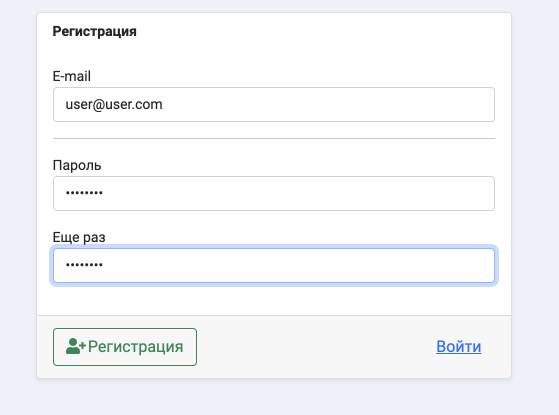
Task: Click the horizontal divider below the email field
Action: coord(274,138)
